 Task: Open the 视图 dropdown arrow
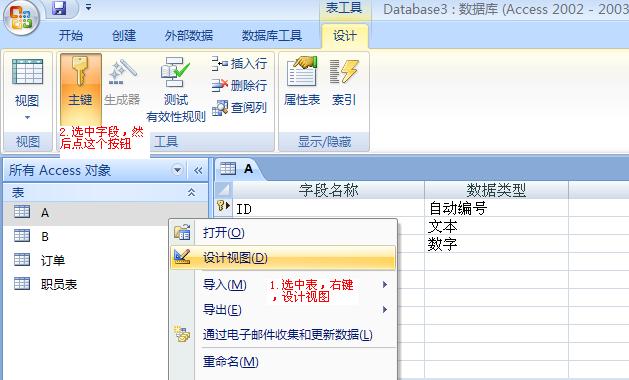coord(27,118)
